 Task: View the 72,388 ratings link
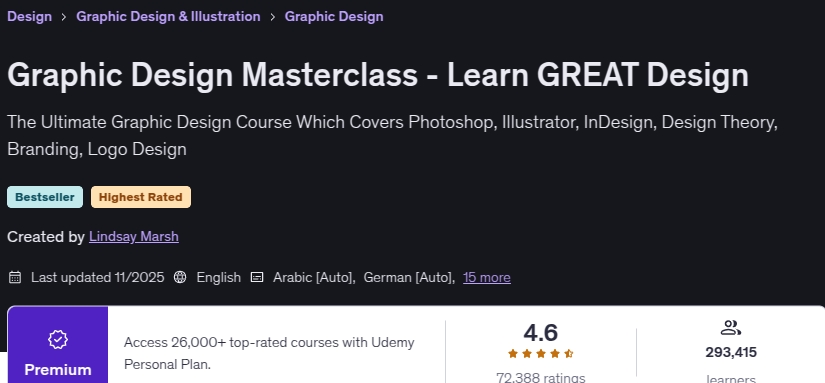[x=540, y=377]
